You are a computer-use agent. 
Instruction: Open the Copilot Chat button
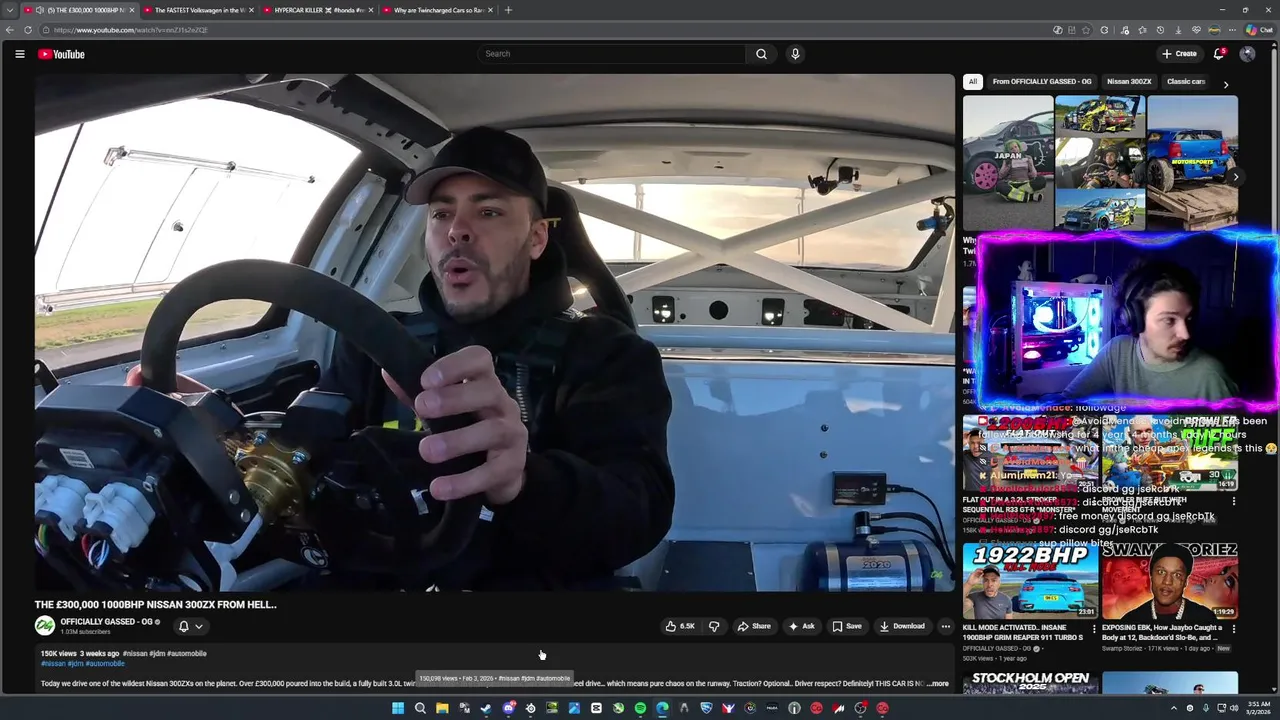click(1259, 30)
